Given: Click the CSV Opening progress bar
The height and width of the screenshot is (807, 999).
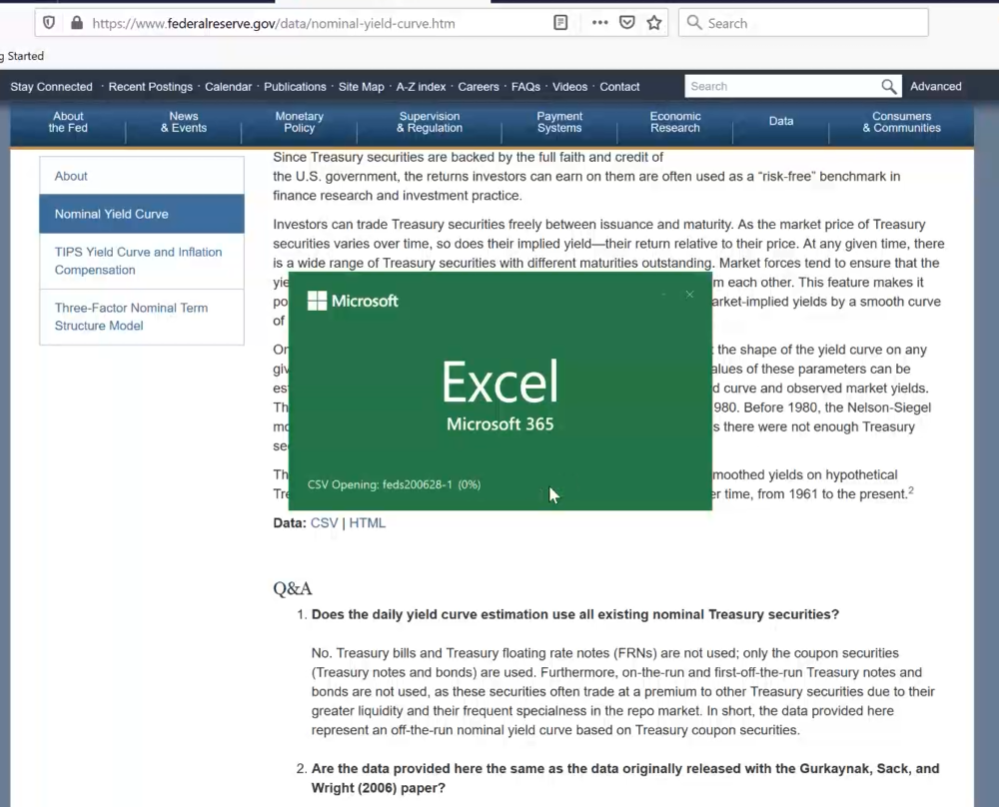Looking at the screenshot, I should pyautogui.click(x=395, y=484).
